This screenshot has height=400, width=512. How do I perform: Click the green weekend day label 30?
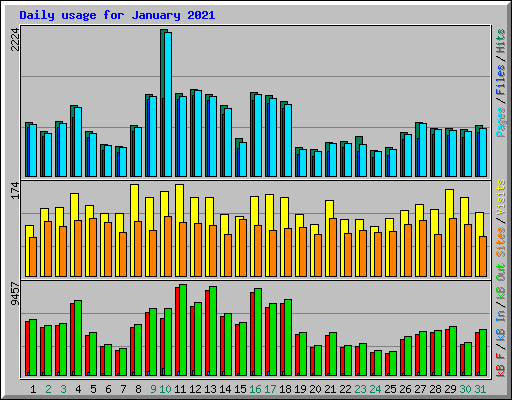(x=465, y=389)
